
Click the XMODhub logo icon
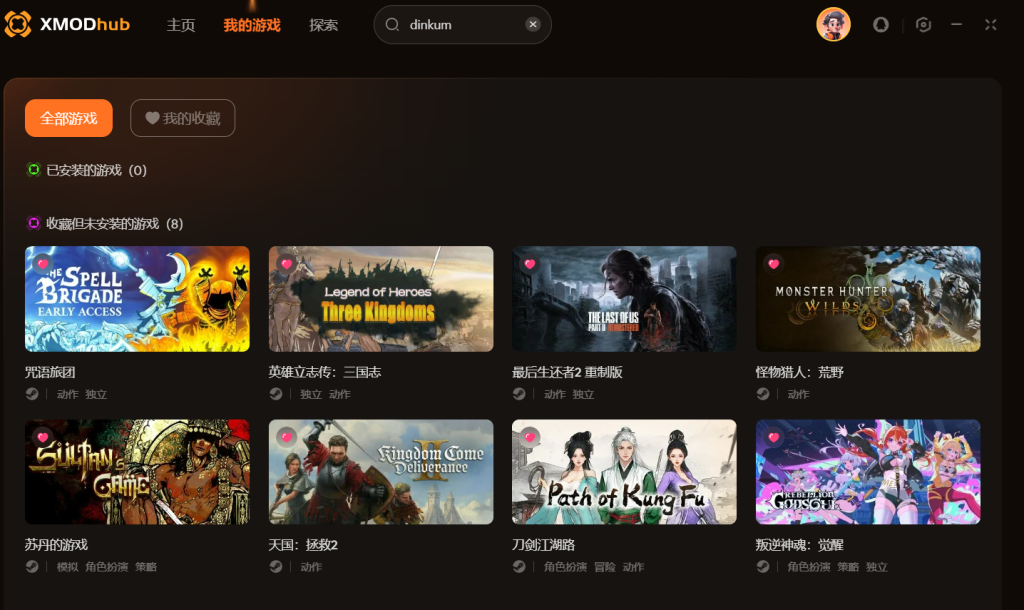[18, 24]
